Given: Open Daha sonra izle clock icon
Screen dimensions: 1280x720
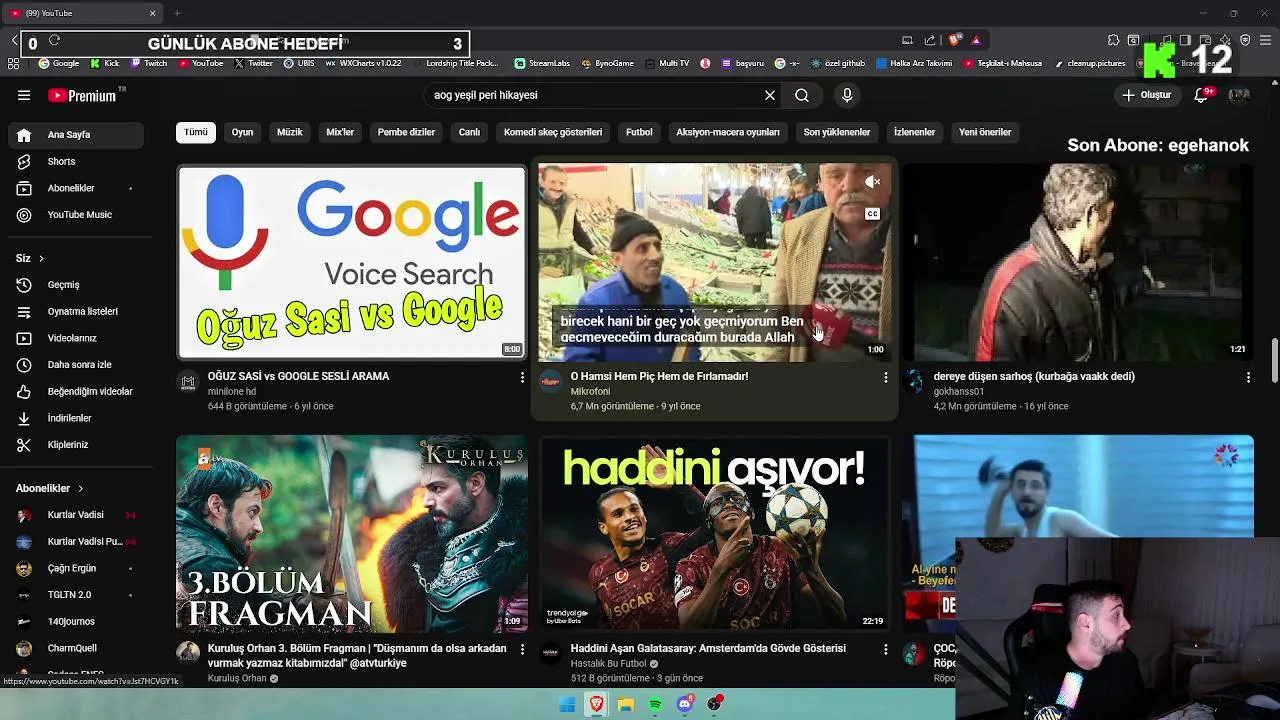Looking at the screenshot, I should click(24, 365).
